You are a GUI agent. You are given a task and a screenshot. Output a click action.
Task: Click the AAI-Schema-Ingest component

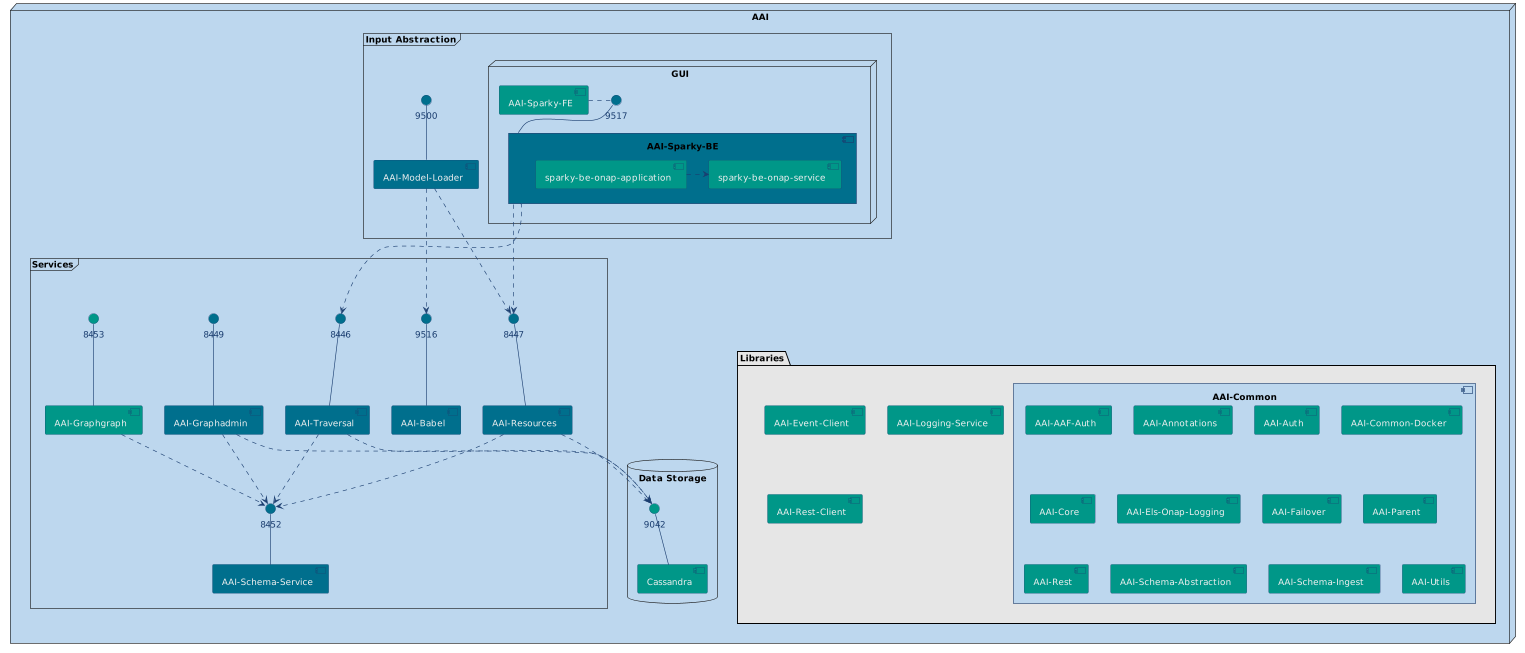[1325, 579]
